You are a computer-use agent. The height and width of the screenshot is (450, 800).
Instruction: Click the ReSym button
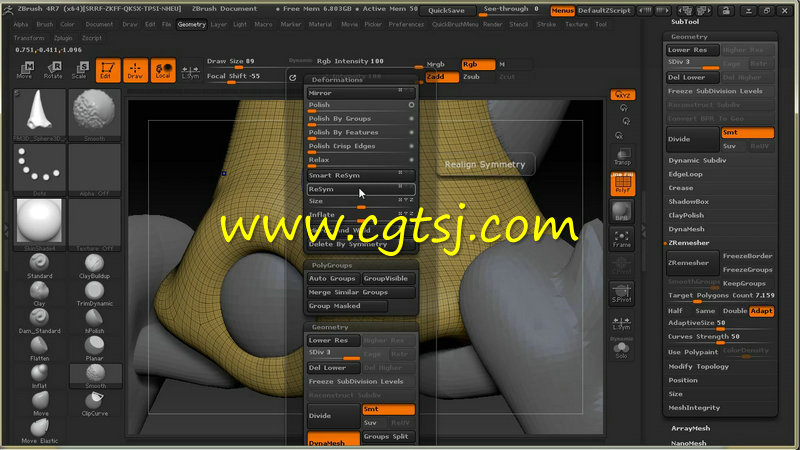pos(361,189)
